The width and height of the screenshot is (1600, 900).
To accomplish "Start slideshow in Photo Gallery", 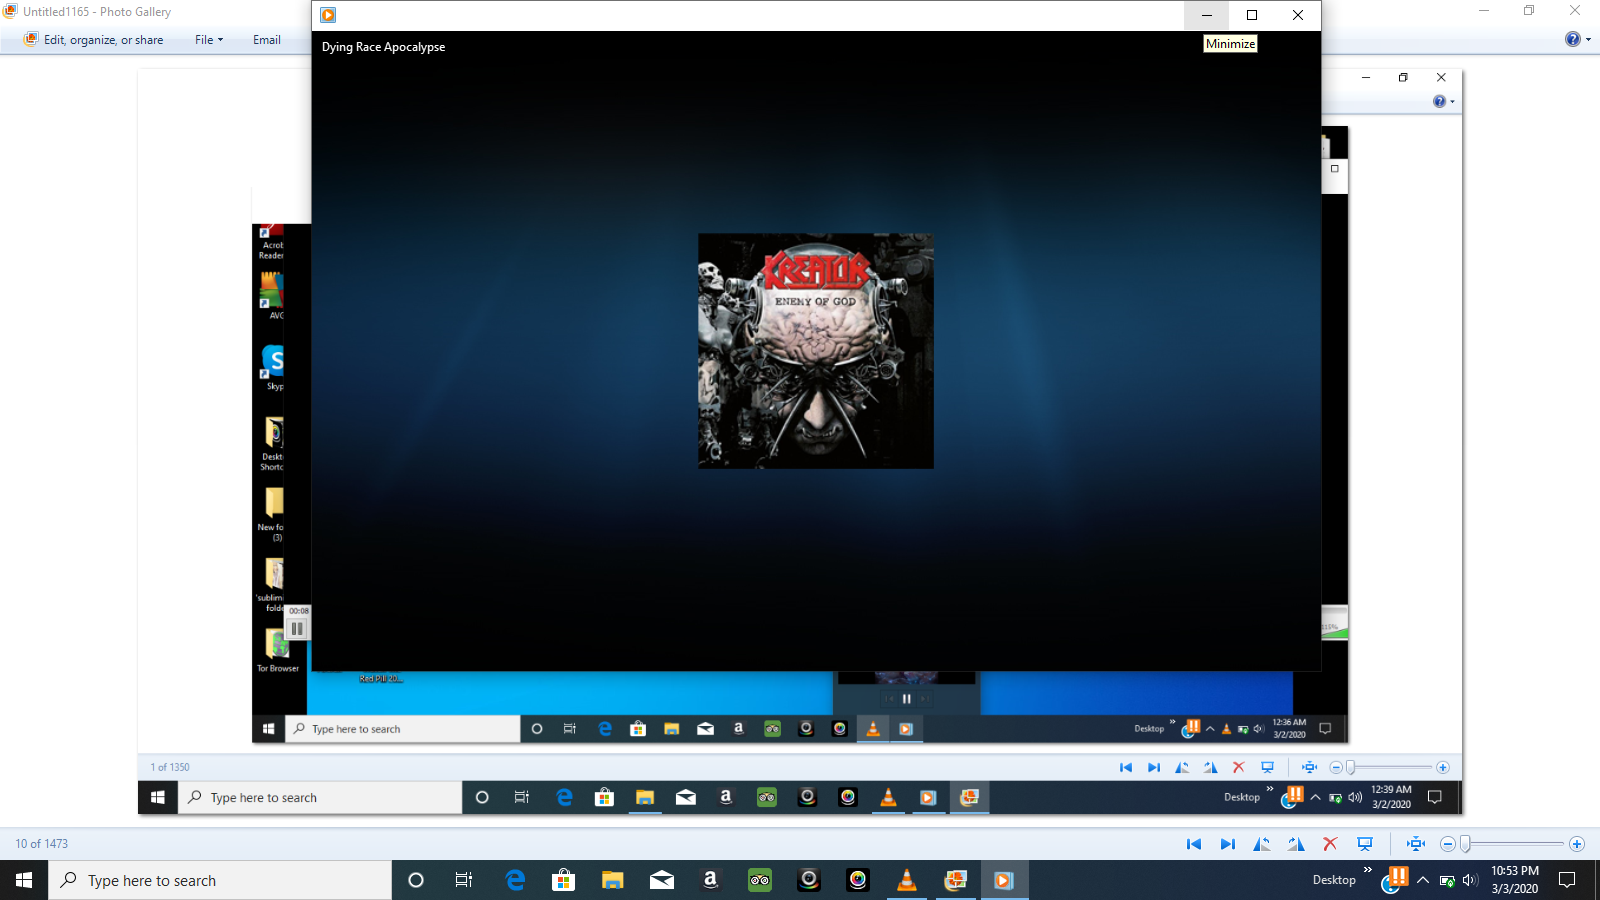I will click(x=1365, y=844).
